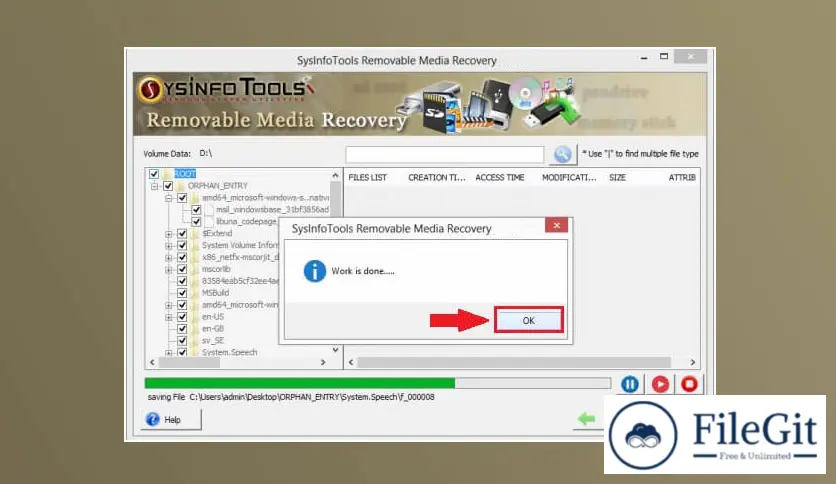Uncheck the sv_SE folder checkbox
The height and width of the screenshot is (484, 836).
click(182, 340)
